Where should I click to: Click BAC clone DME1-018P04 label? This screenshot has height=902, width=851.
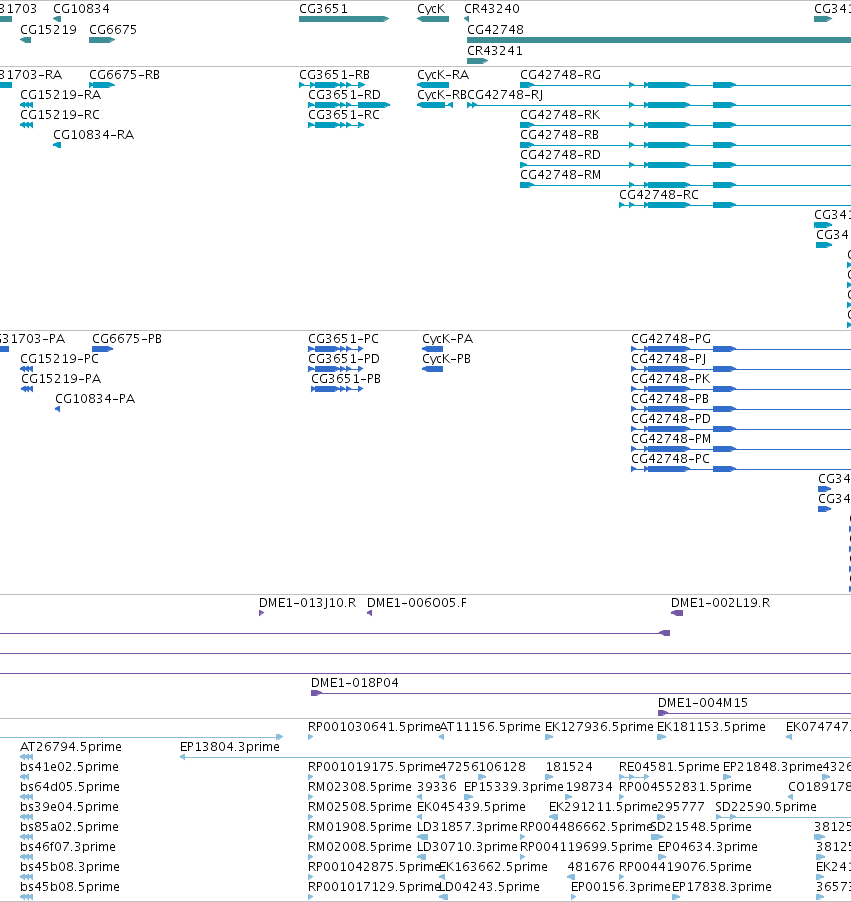pyautogui.click(x=354, y=683)
